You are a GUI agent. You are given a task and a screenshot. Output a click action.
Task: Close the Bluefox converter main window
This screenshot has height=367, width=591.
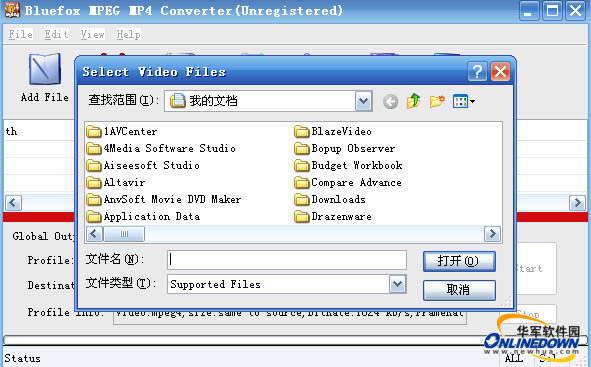pyautogui.click(x=576, y=11)
